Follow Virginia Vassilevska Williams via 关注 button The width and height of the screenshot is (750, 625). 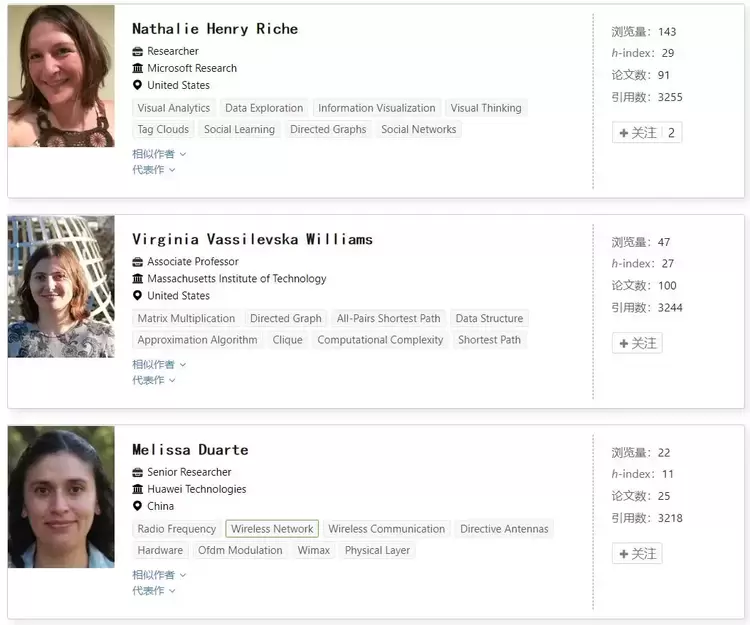[x=637, y=343]
